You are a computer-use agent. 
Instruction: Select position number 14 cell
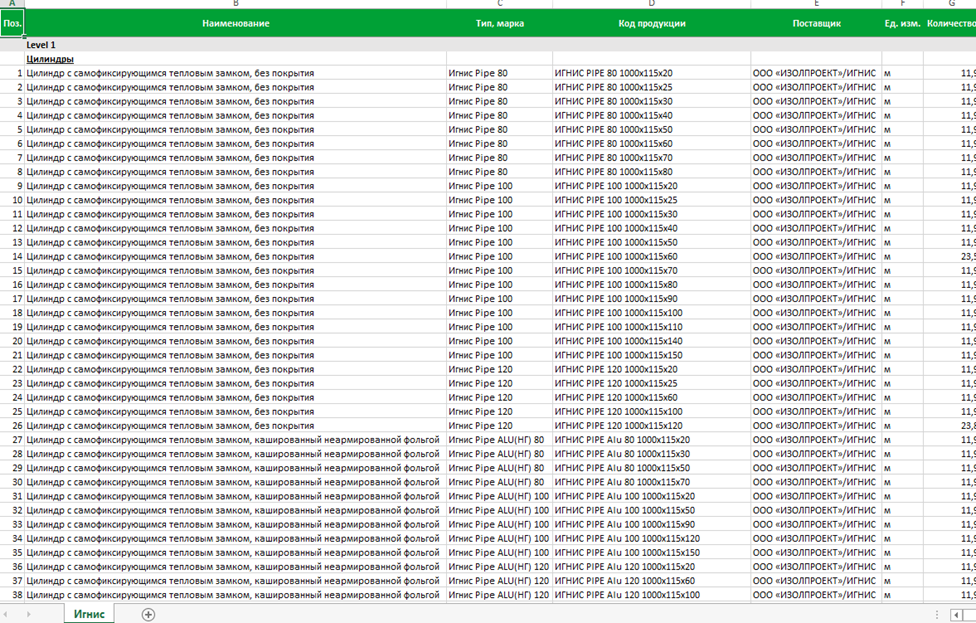point(12,256)
